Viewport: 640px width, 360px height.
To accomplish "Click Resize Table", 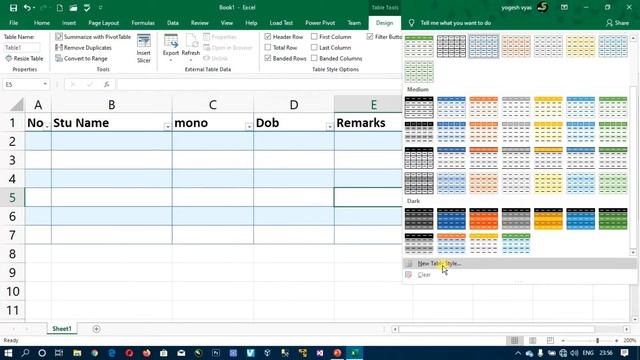I will point(24,58).
